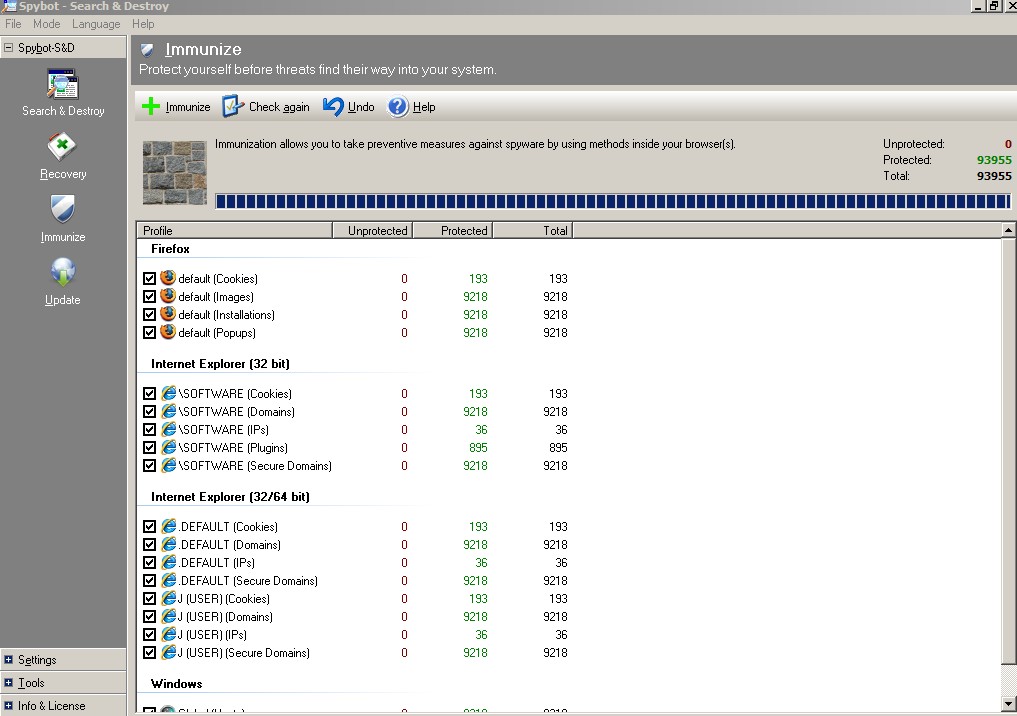Click the Internet Explorer (32/64 bit) heading
Screen dimensions: 1017x716
(230, 497)
